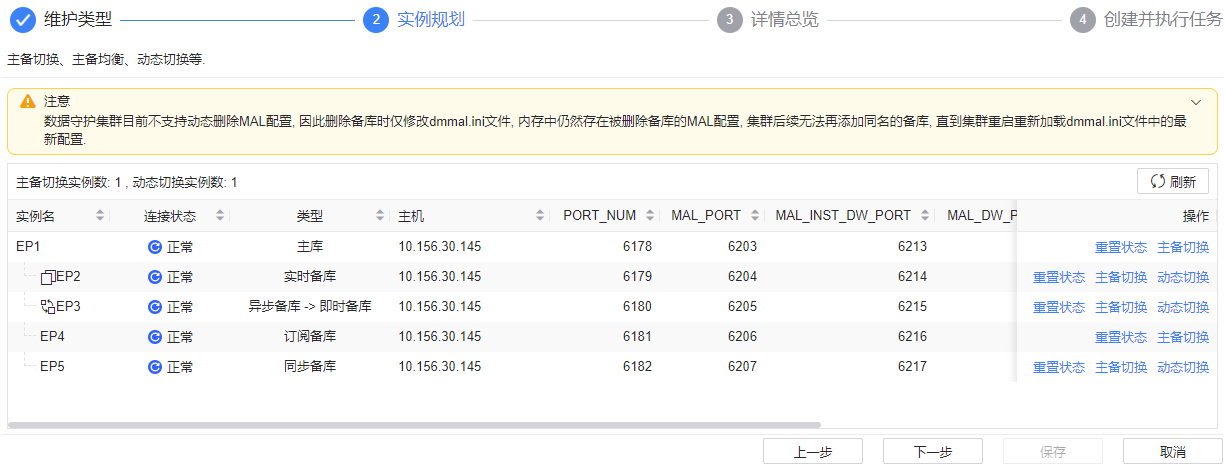Image resolution: width=1225 pixels, height=466 pixels.
Task: Click the connection status icon in row EP1
Action: (x=155, y=247)
